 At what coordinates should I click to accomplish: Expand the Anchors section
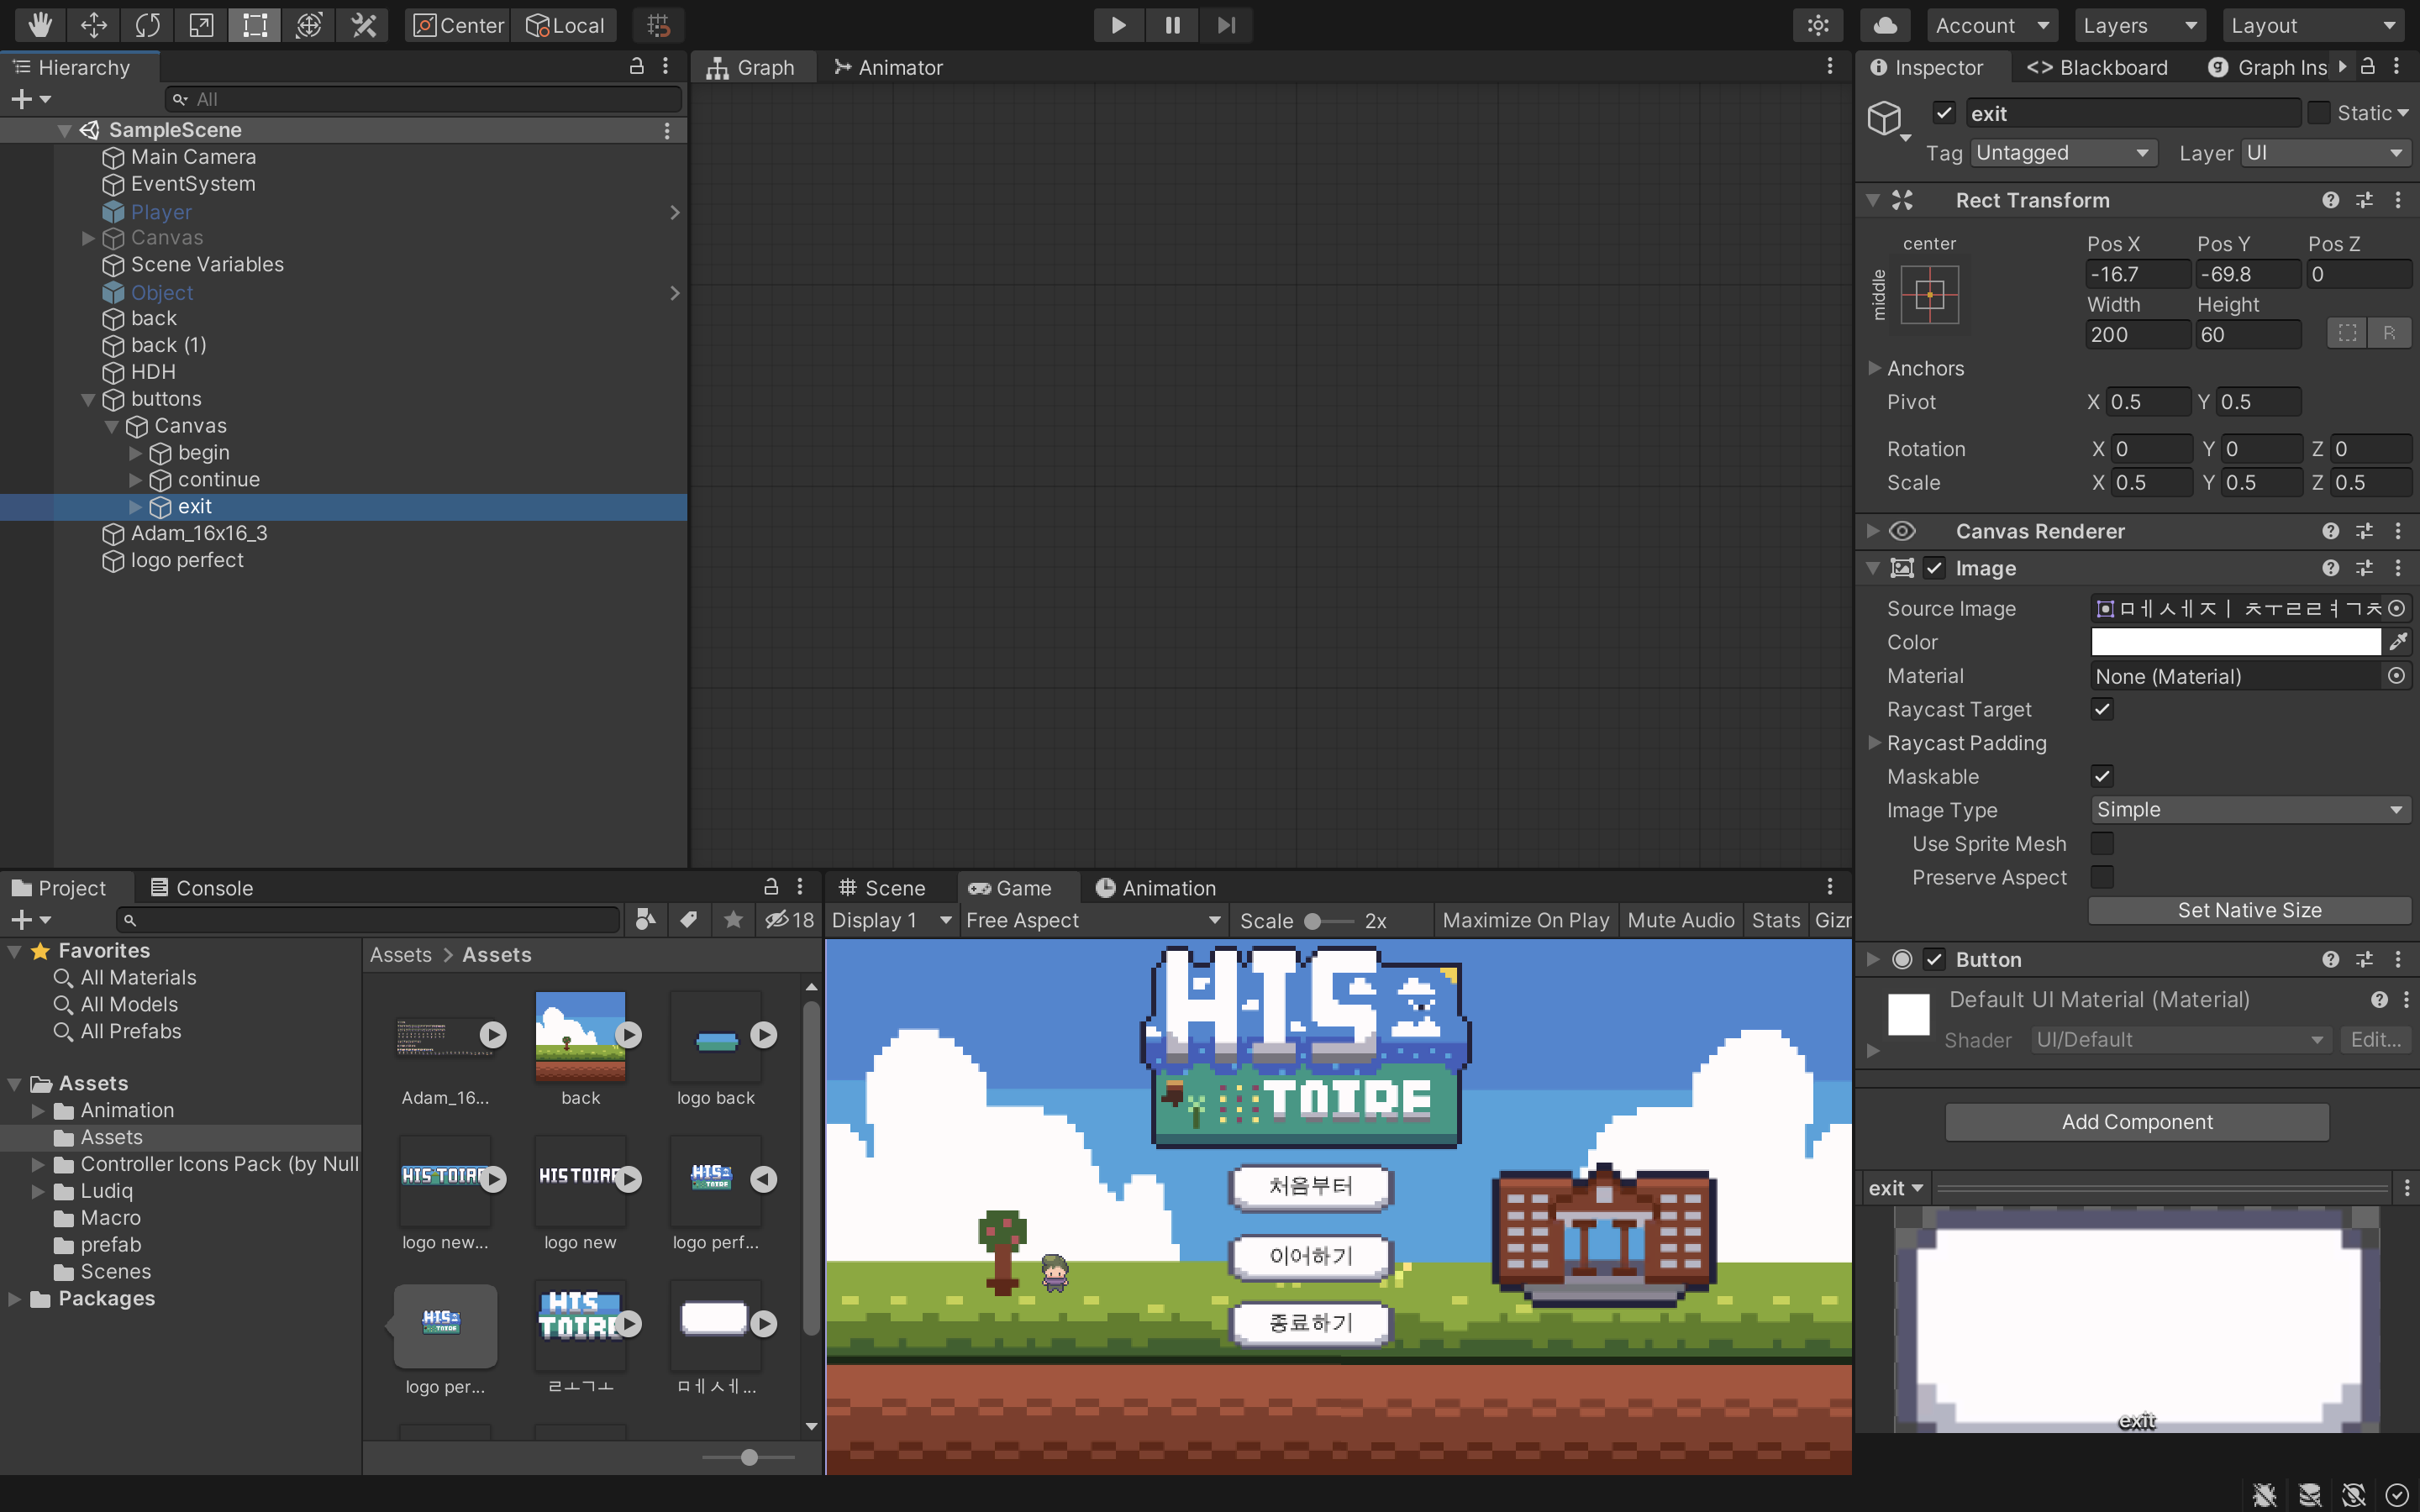[1875, 368]
